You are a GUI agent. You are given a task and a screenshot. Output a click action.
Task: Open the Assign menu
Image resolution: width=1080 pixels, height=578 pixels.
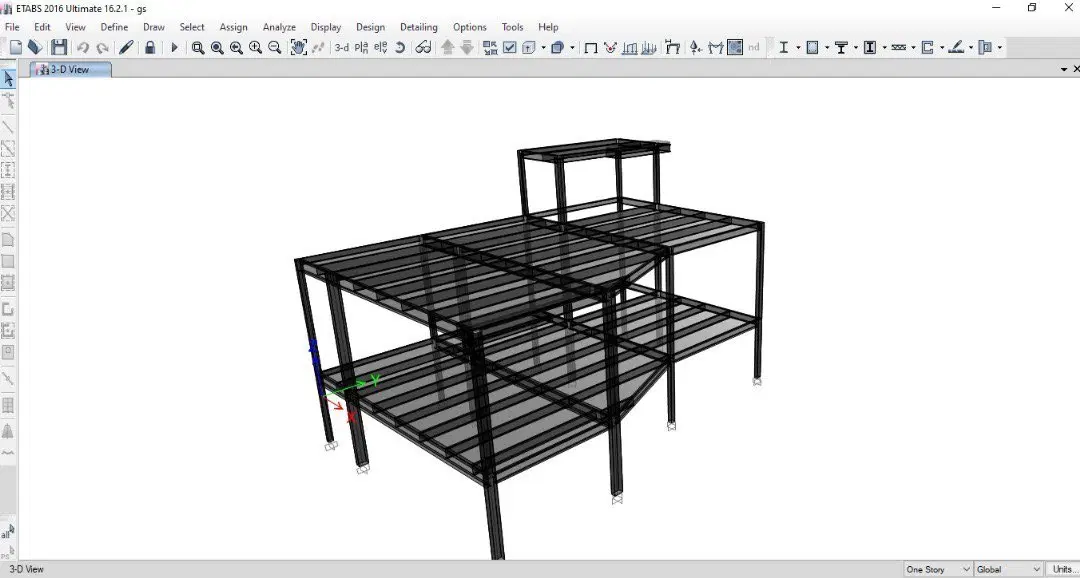click(x=233, y=27)
